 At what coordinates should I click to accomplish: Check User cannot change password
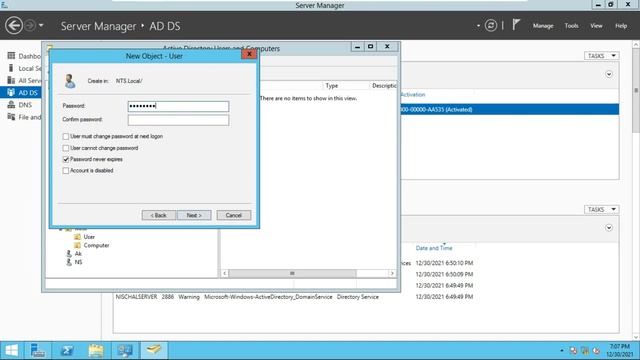point(66,148)
